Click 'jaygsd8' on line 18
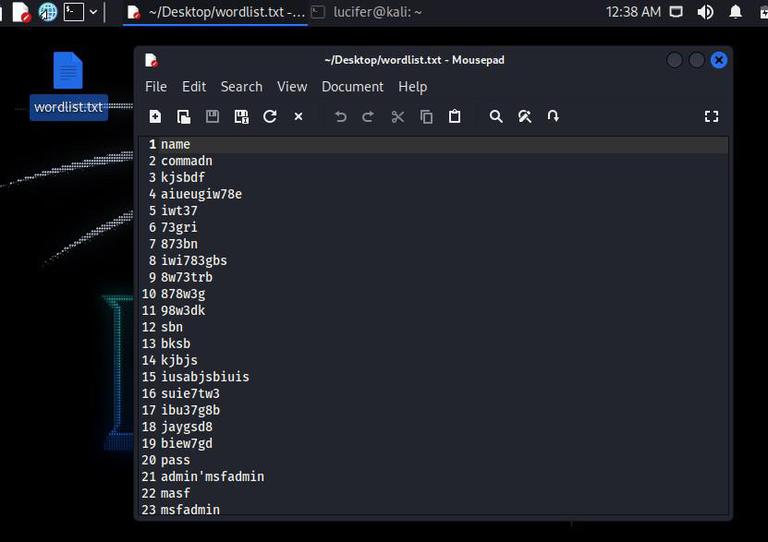768x542 pixels. coord(187,427)
